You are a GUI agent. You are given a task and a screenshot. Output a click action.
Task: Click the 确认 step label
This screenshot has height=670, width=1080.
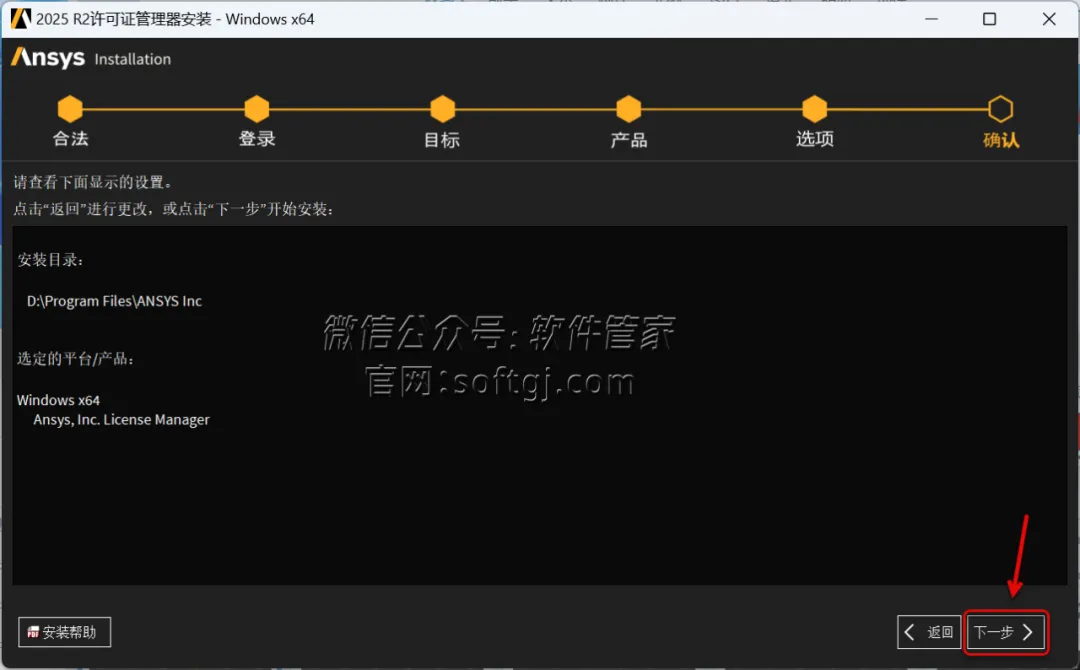click(1001, 140)
